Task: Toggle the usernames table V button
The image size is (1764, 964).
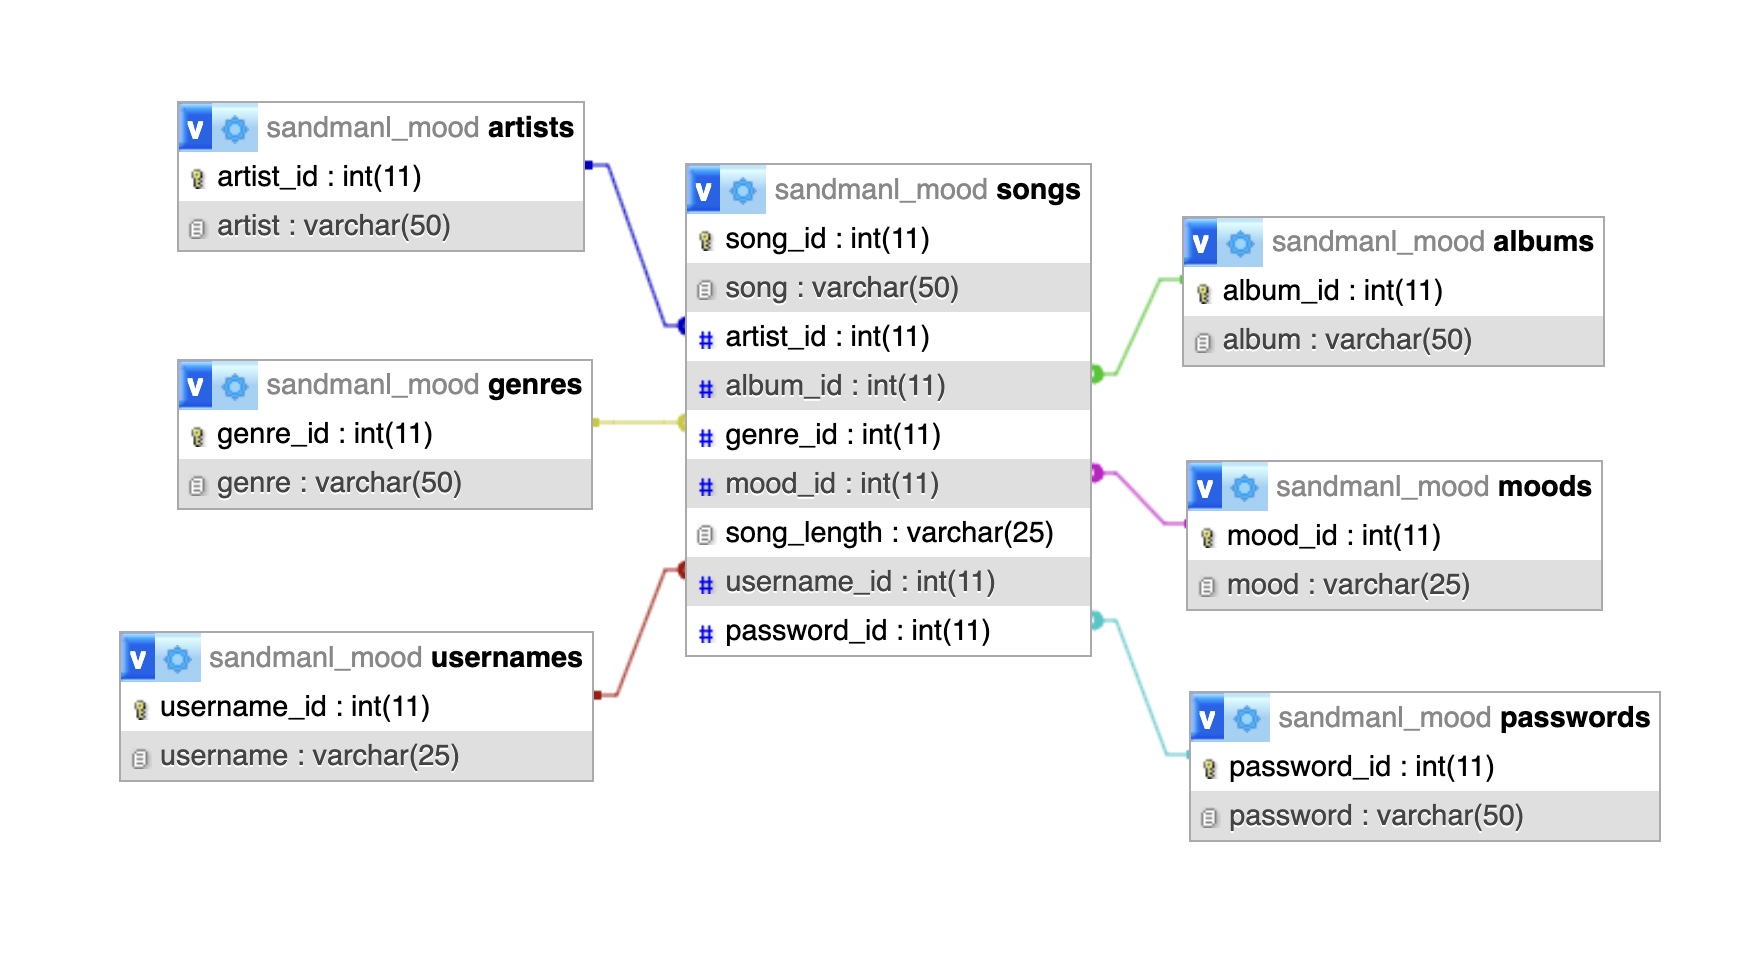Action: (x=138, y=658)
